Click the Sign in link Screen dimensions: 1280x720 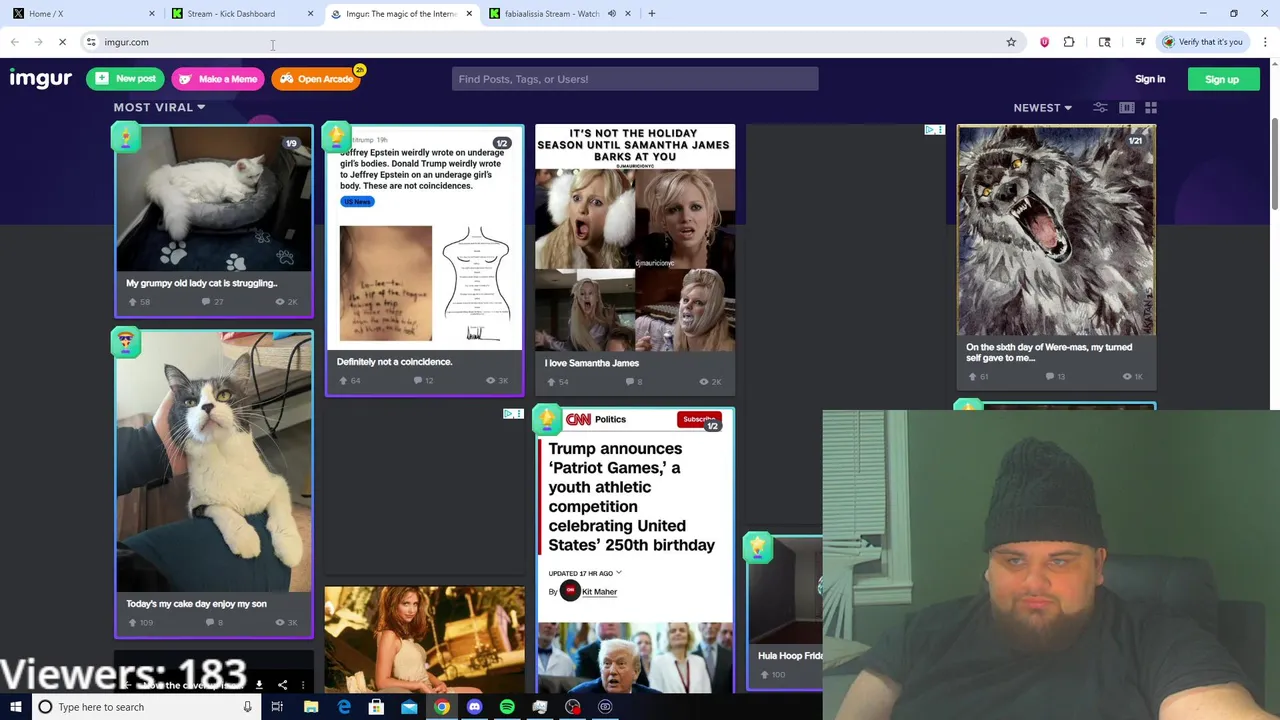pos(1150,79)
